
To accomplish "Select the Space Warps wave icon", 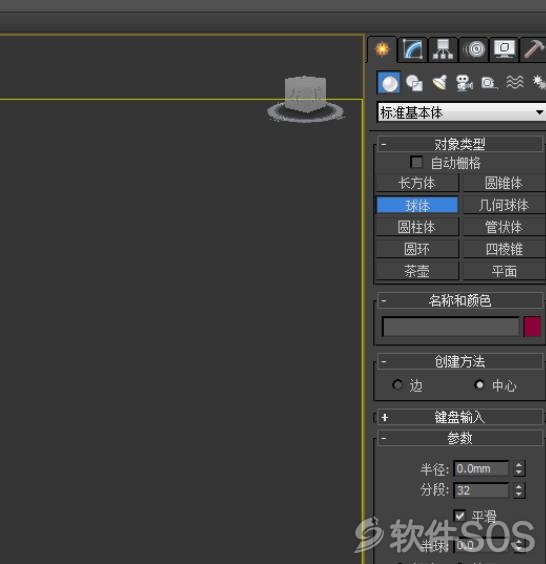I will click(515, 83).
